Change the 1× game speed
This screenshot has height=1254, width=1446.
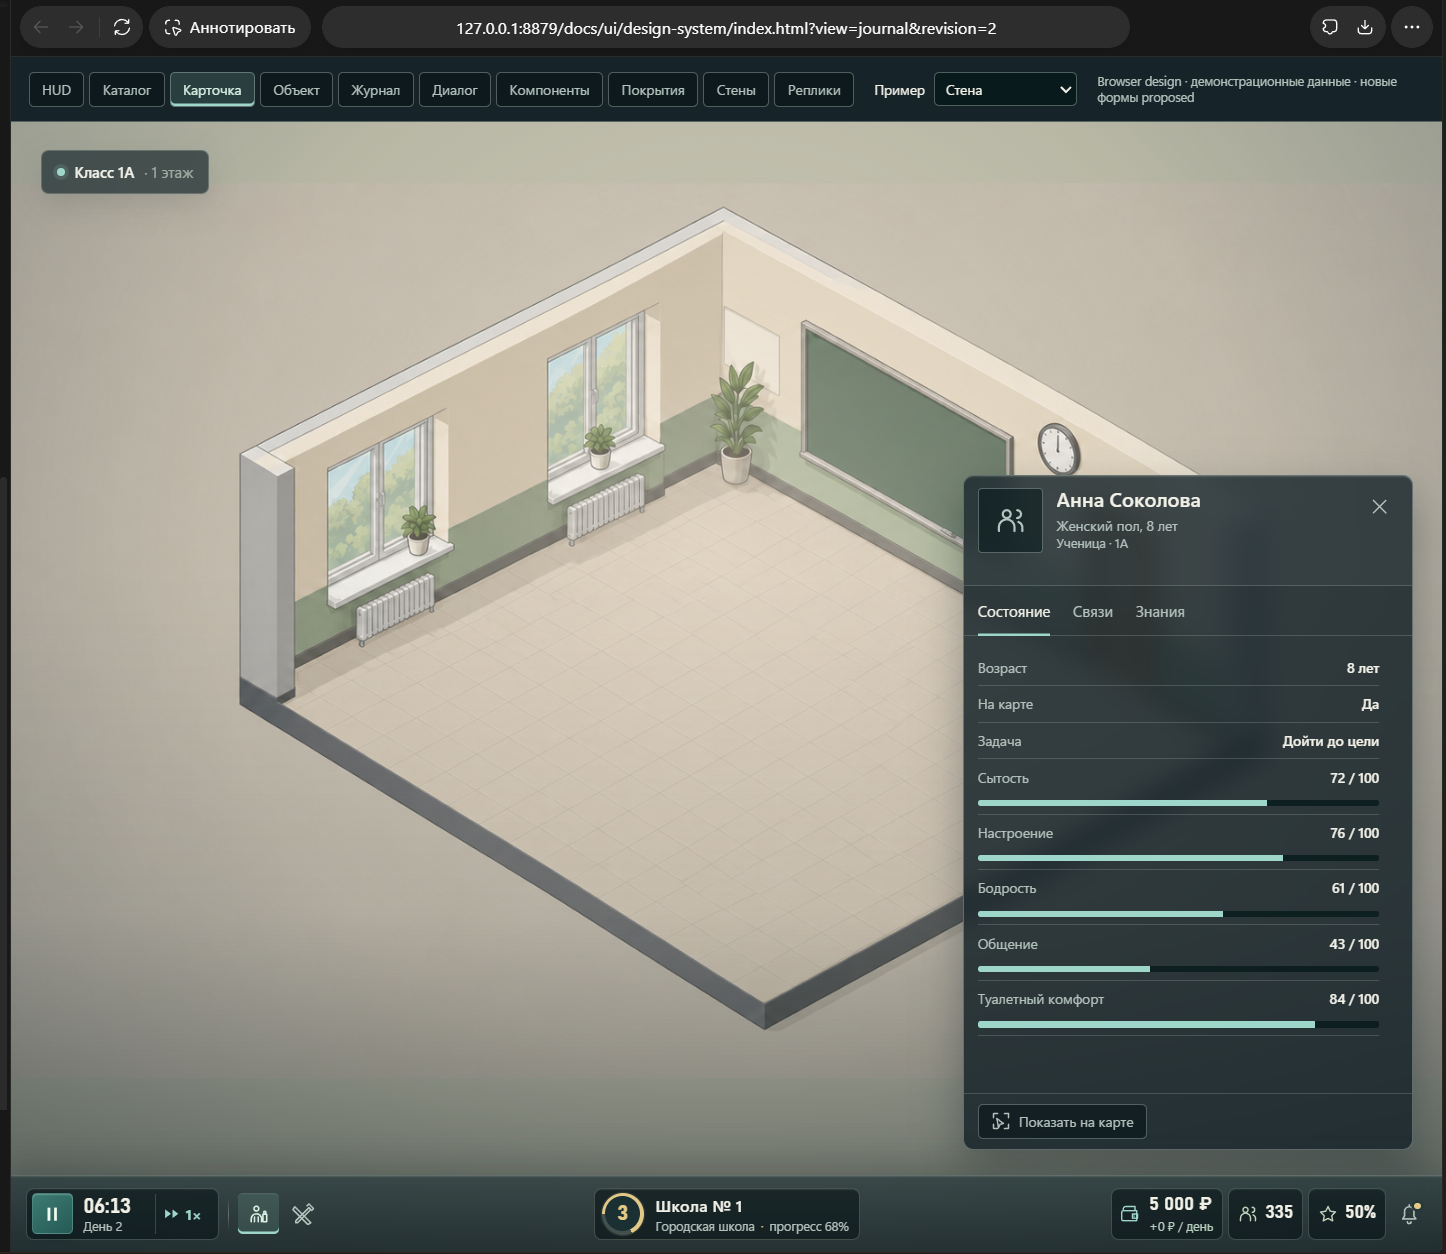[183, 1214]
